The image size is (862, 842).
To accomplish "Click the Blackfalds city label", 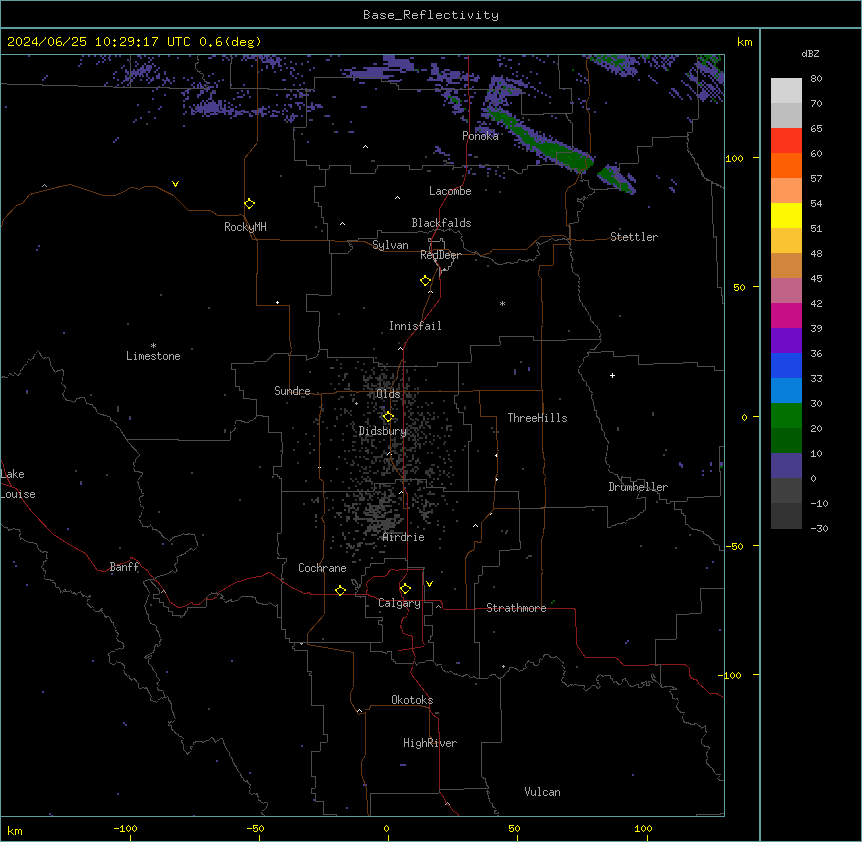I will [x=441, y=223].
